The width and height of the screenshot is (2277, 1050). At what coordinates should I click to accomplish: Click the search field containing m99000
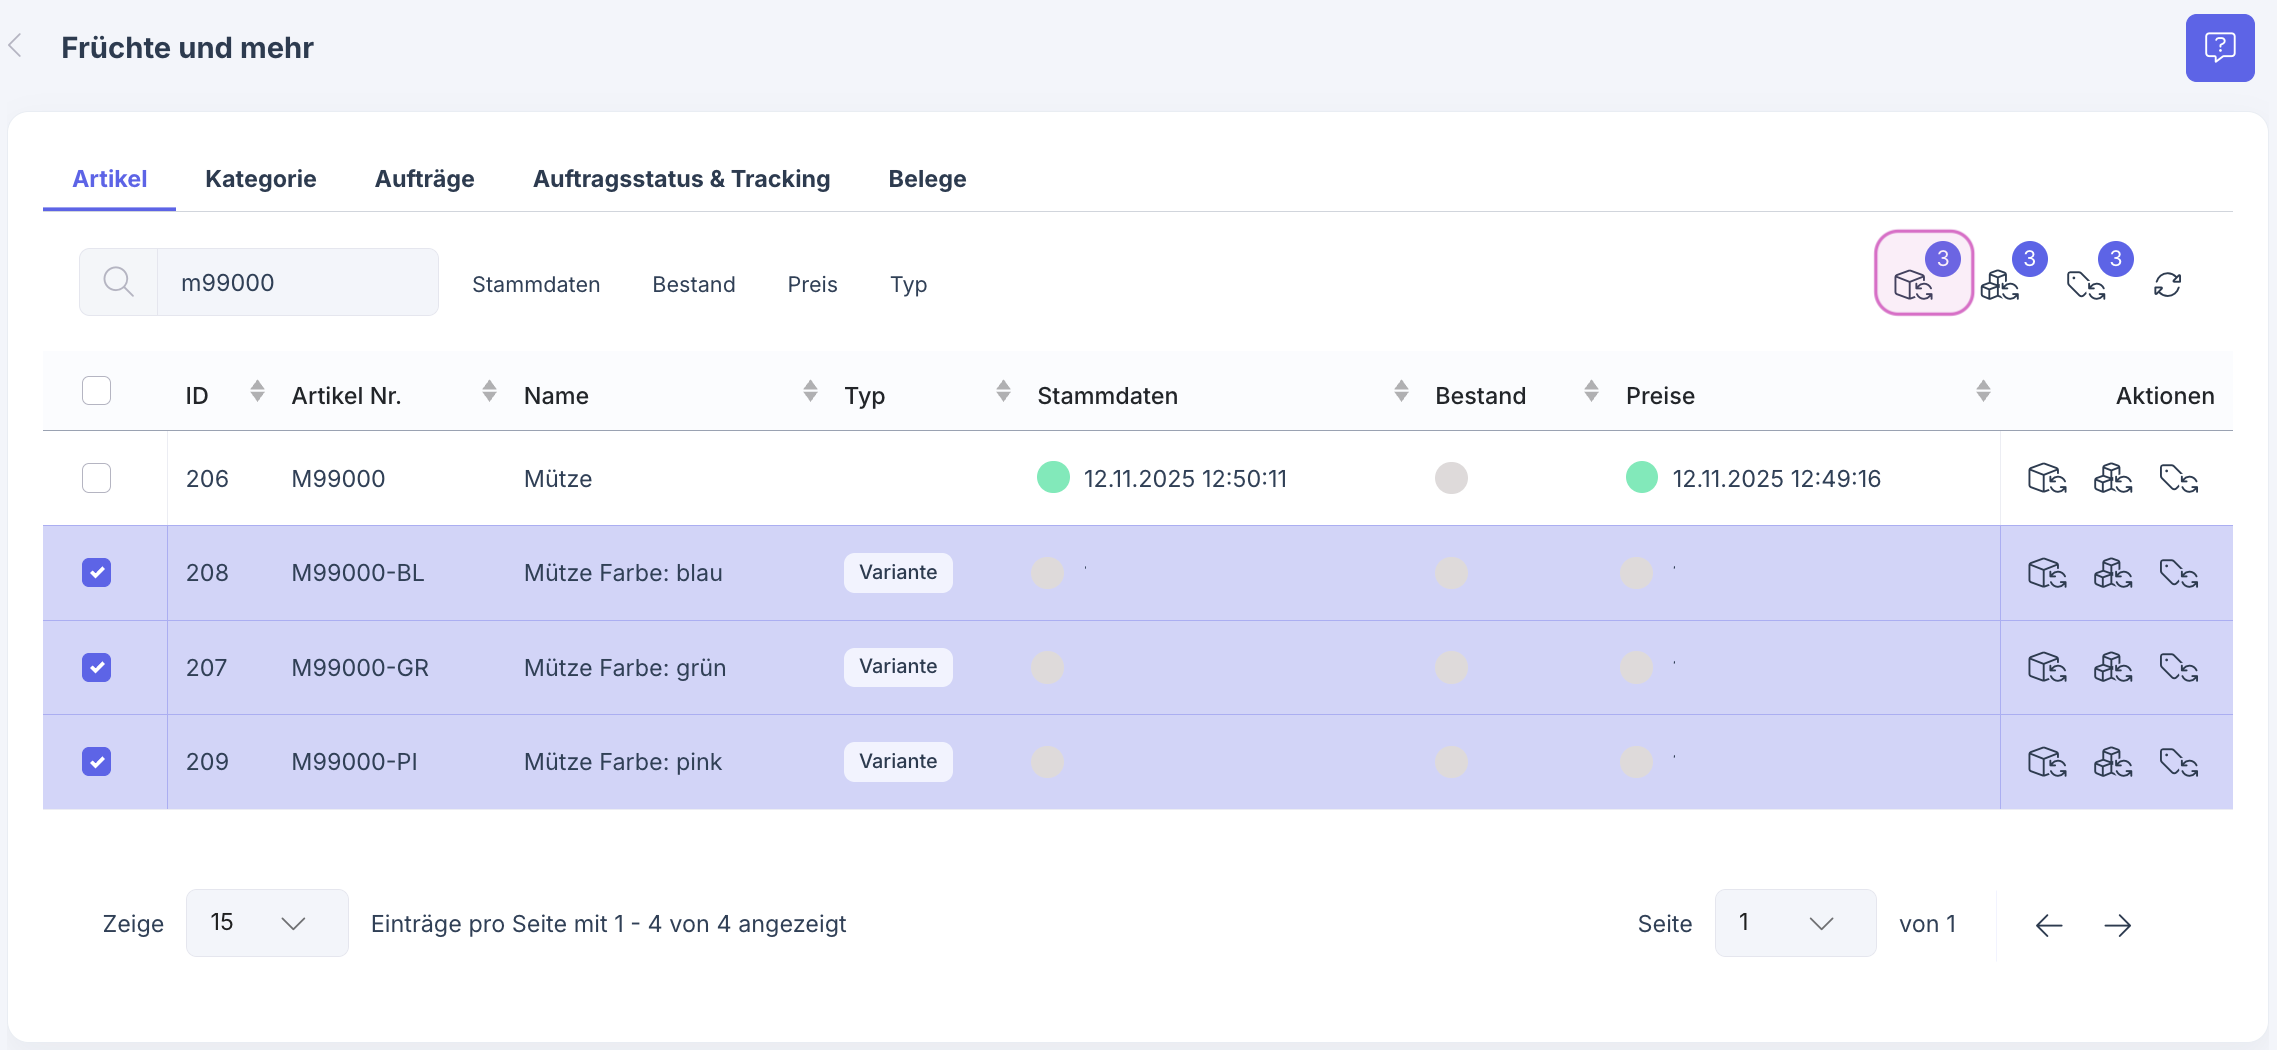coord(296,283)
